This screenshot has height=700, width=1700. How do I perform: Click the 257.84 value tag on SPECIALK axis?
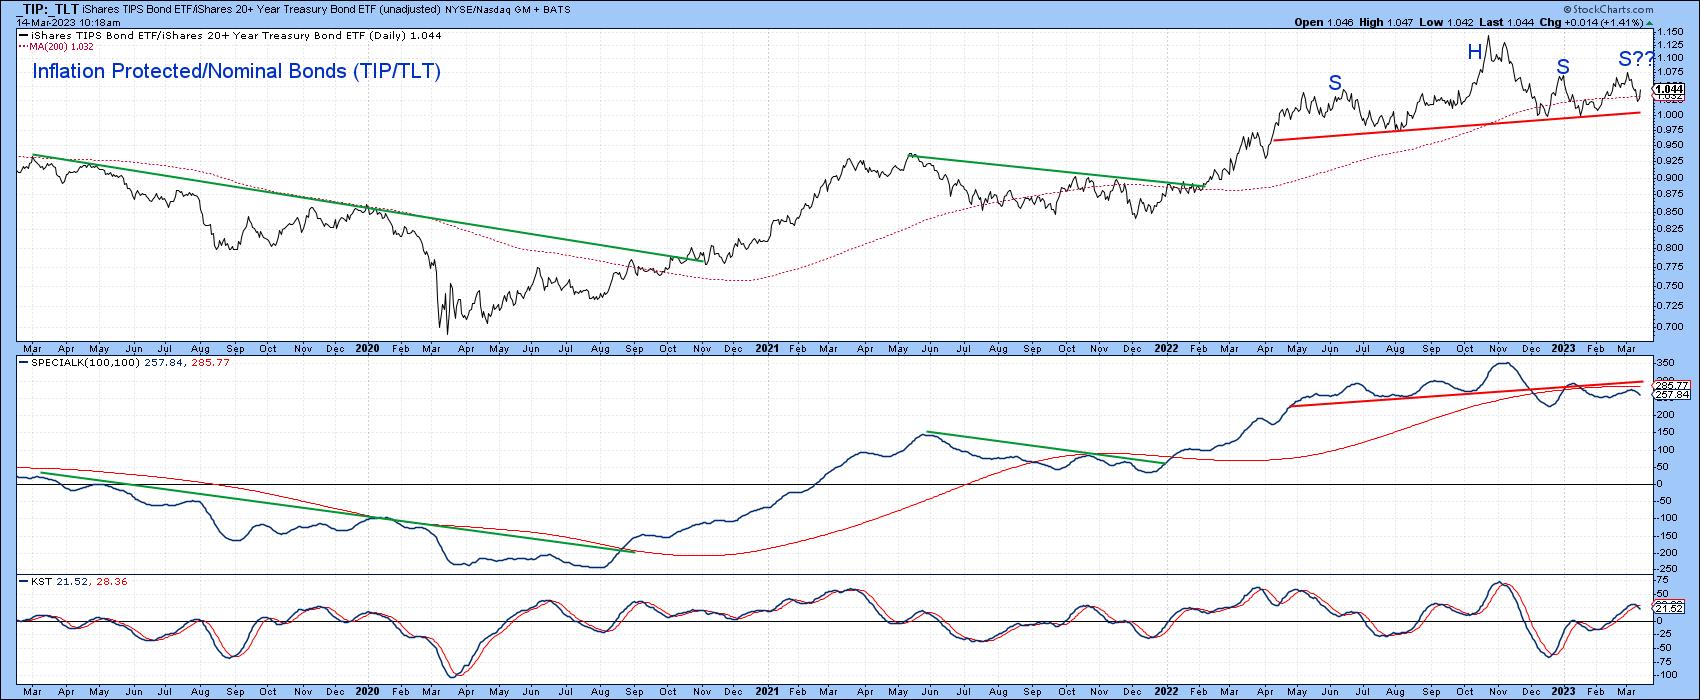point(1670,395)
